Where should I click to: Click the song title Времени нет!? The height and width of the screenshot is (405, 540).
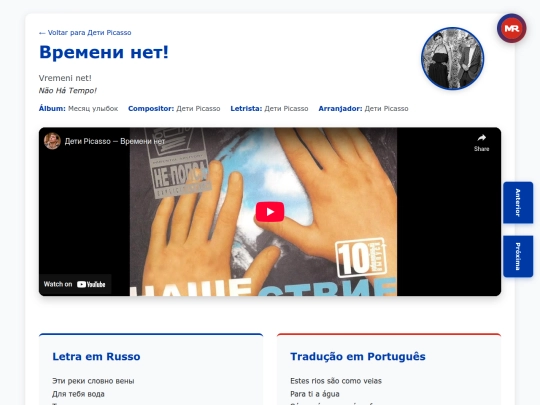[104, 52]
